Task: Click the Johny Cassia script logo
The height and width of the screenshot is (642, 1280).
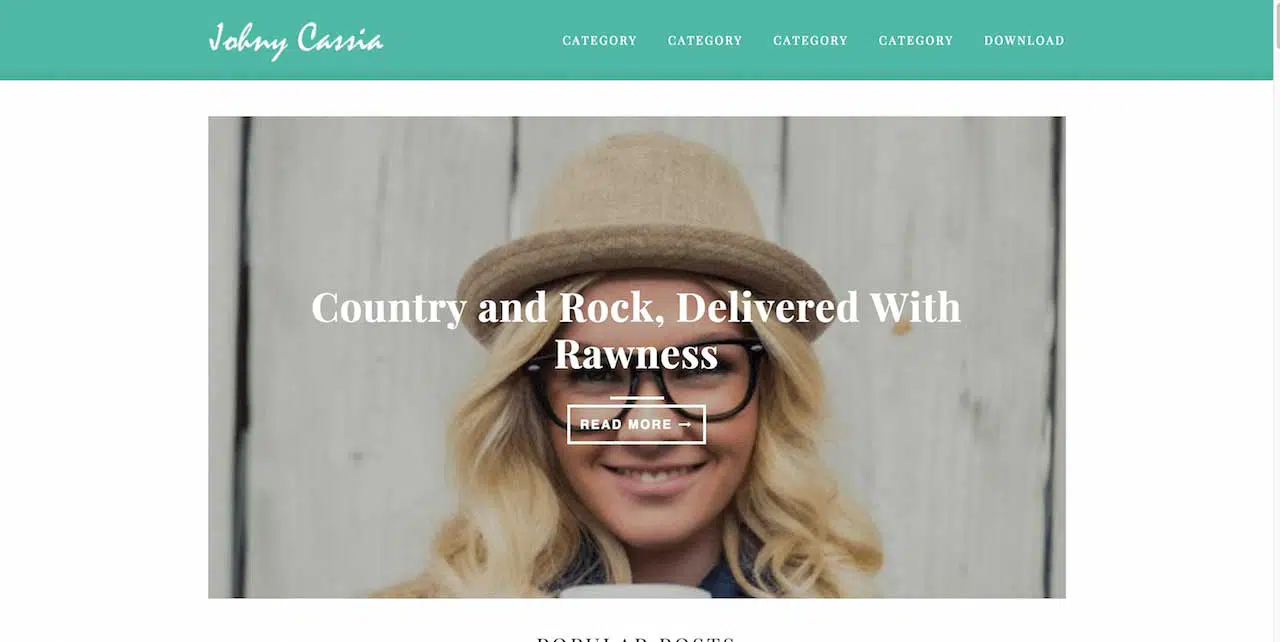Action: [x=295, y=41]
